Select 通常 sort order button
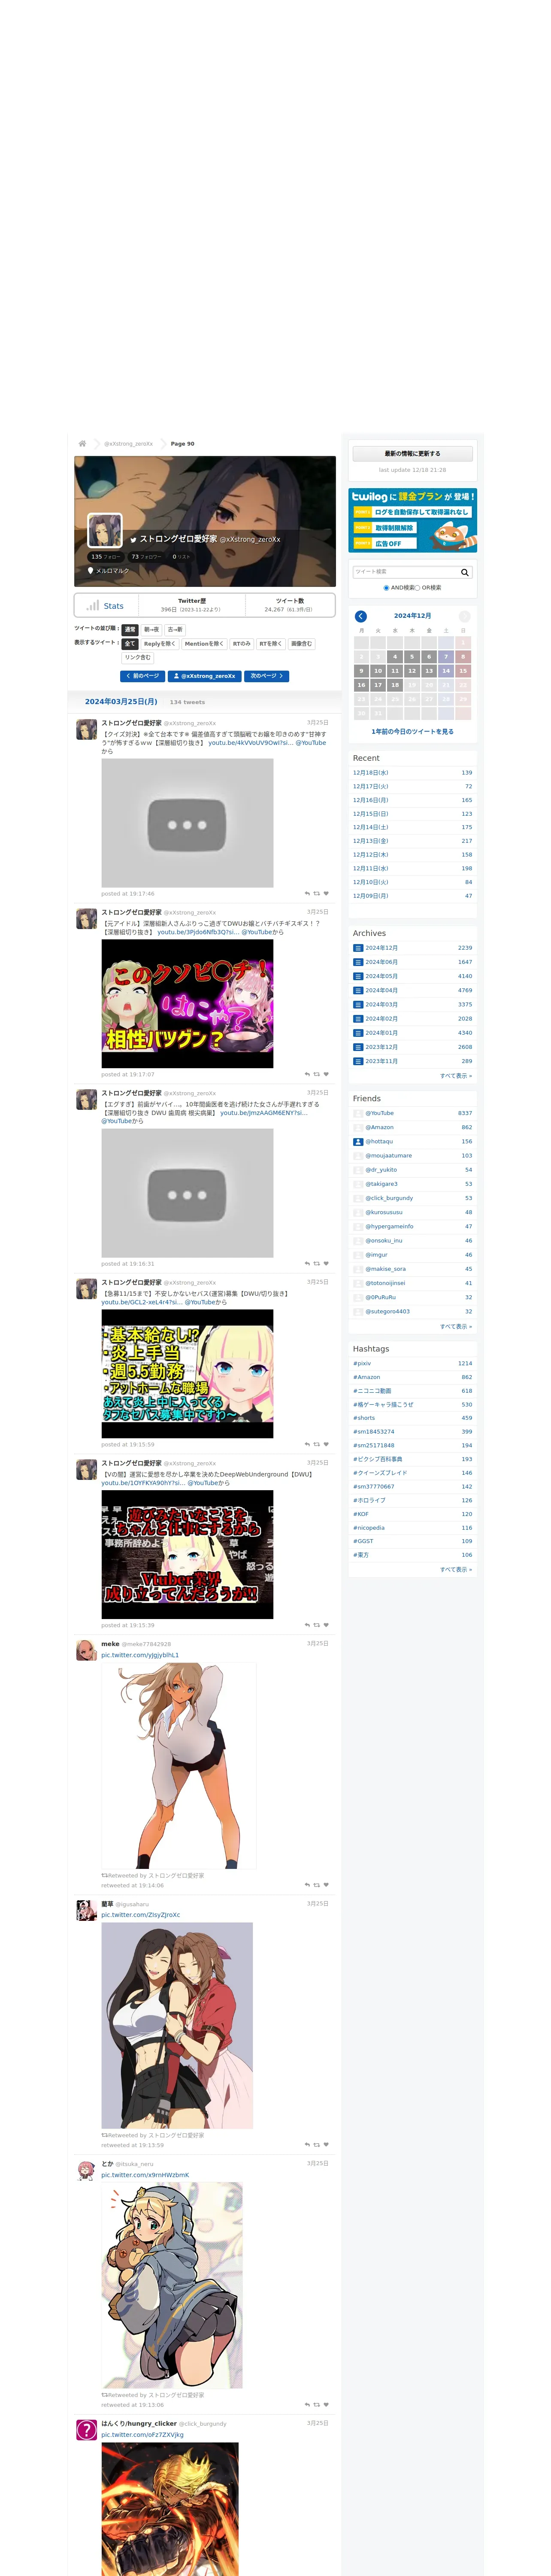The width and height of the screenshot is (551, 2576). coord(130,630)
